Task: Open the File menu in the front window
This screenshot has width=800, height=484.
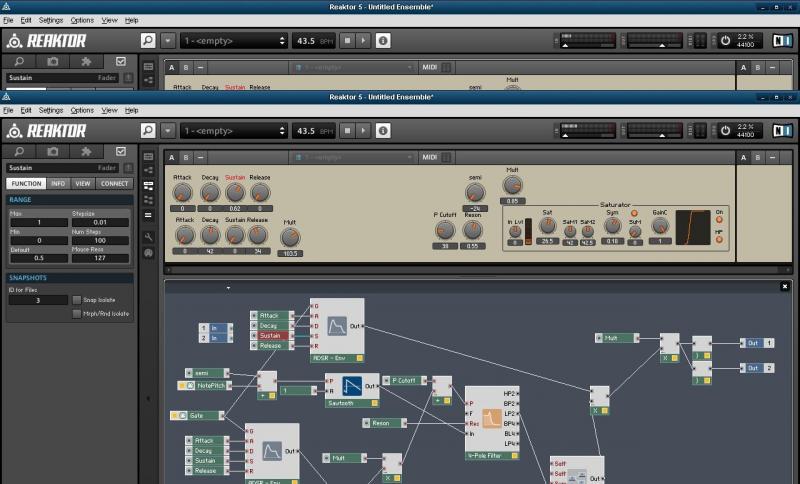Action: click(x=8, y=110)
